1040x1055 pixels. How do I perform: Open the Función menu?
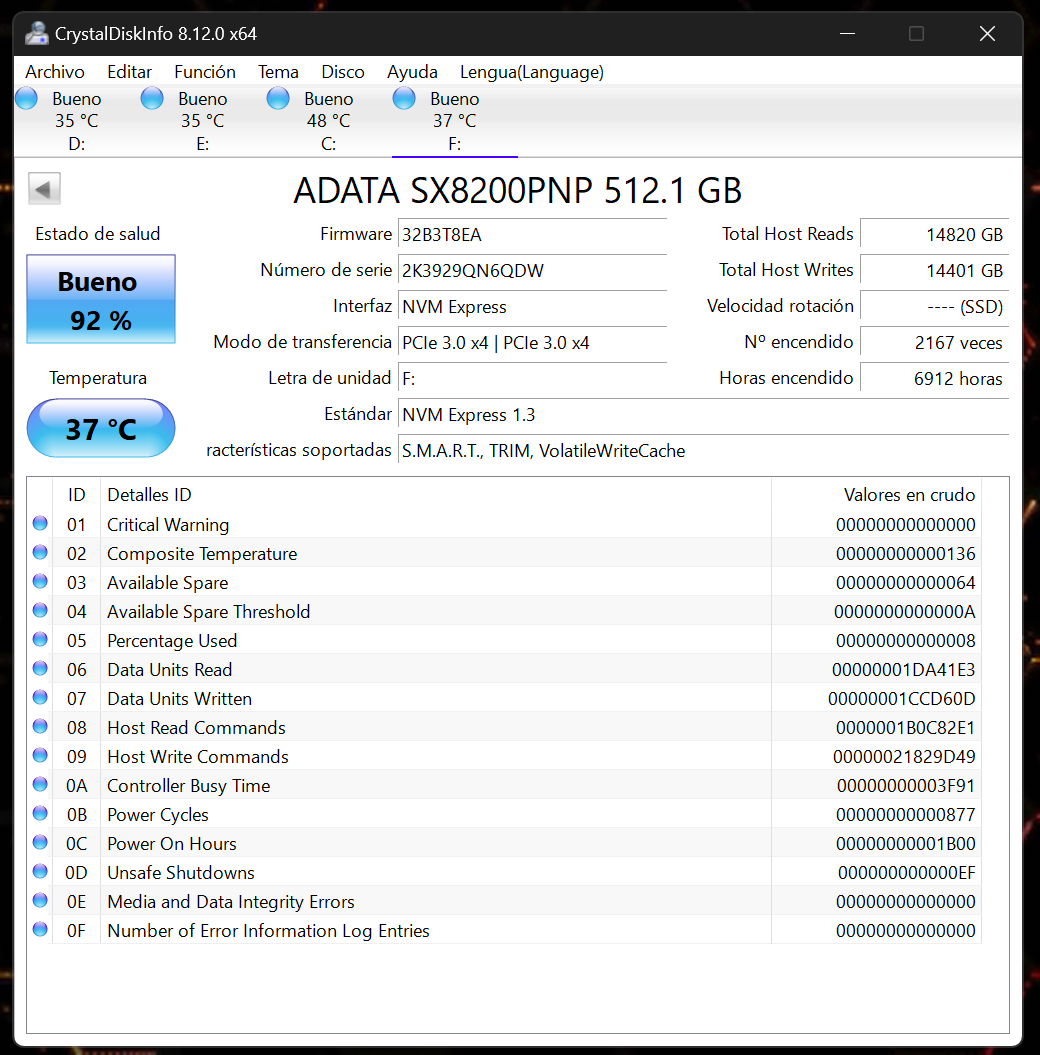click(205, 72)
